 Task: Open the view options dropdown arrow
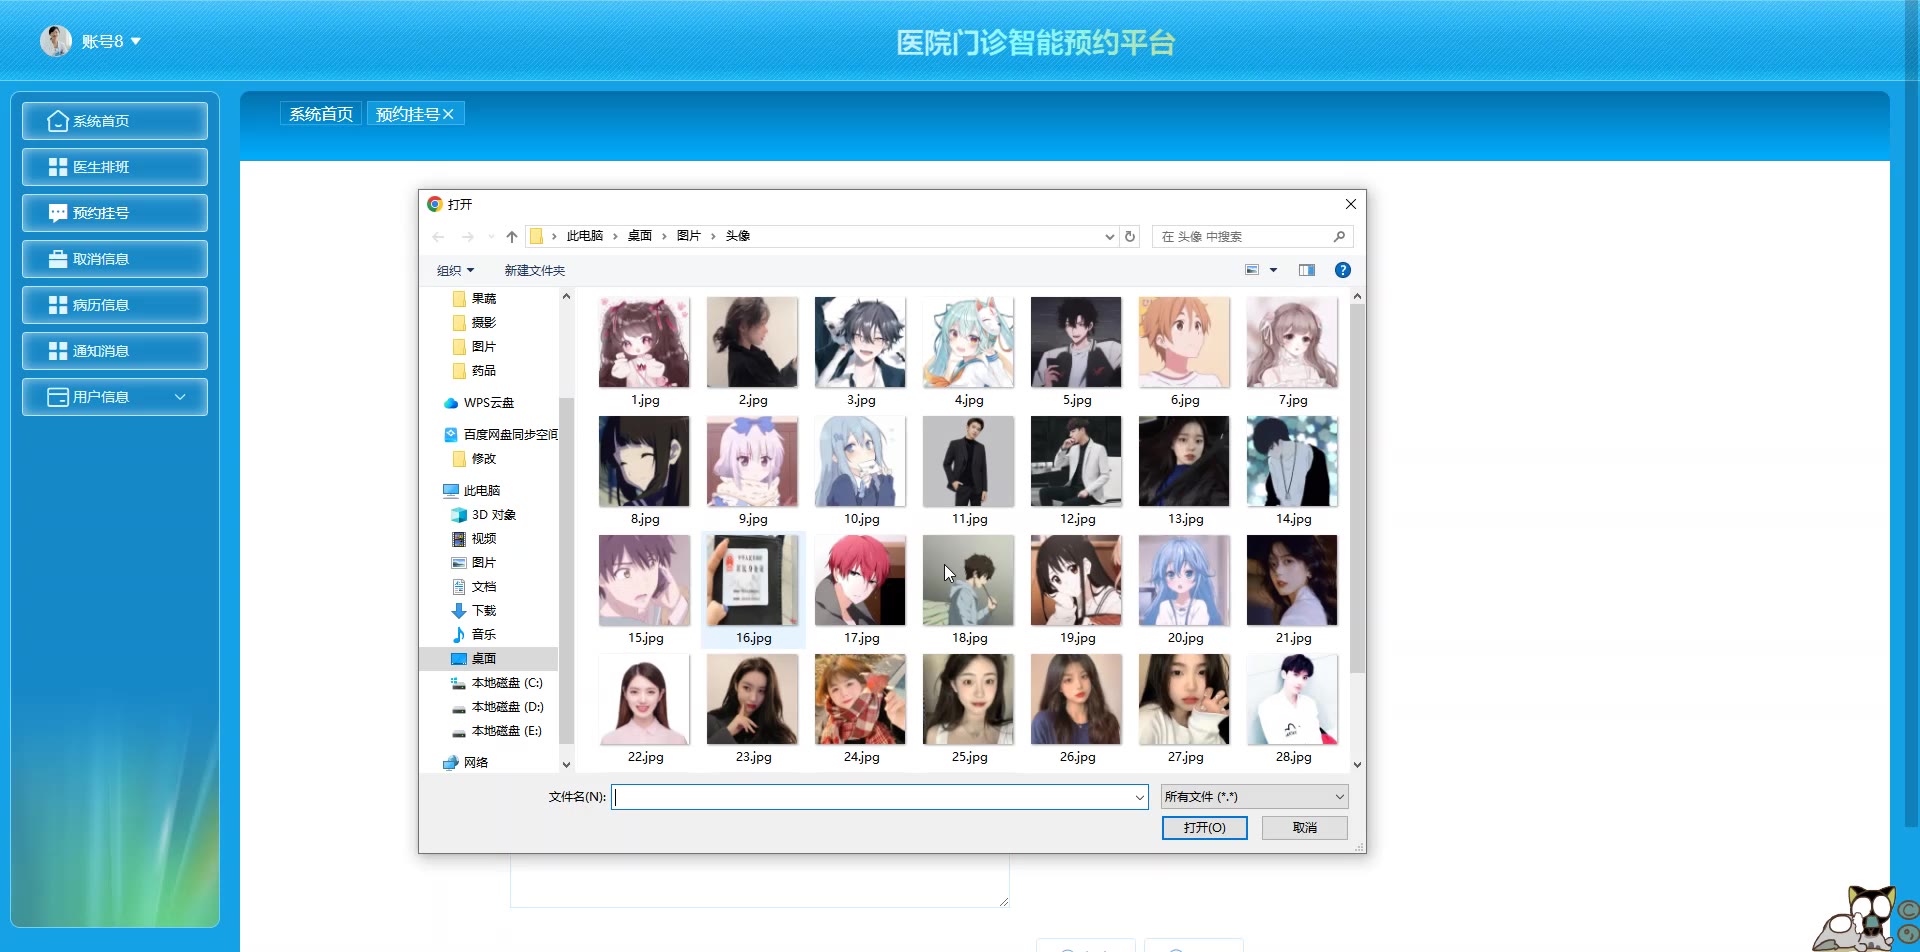tap(1273, 270)
